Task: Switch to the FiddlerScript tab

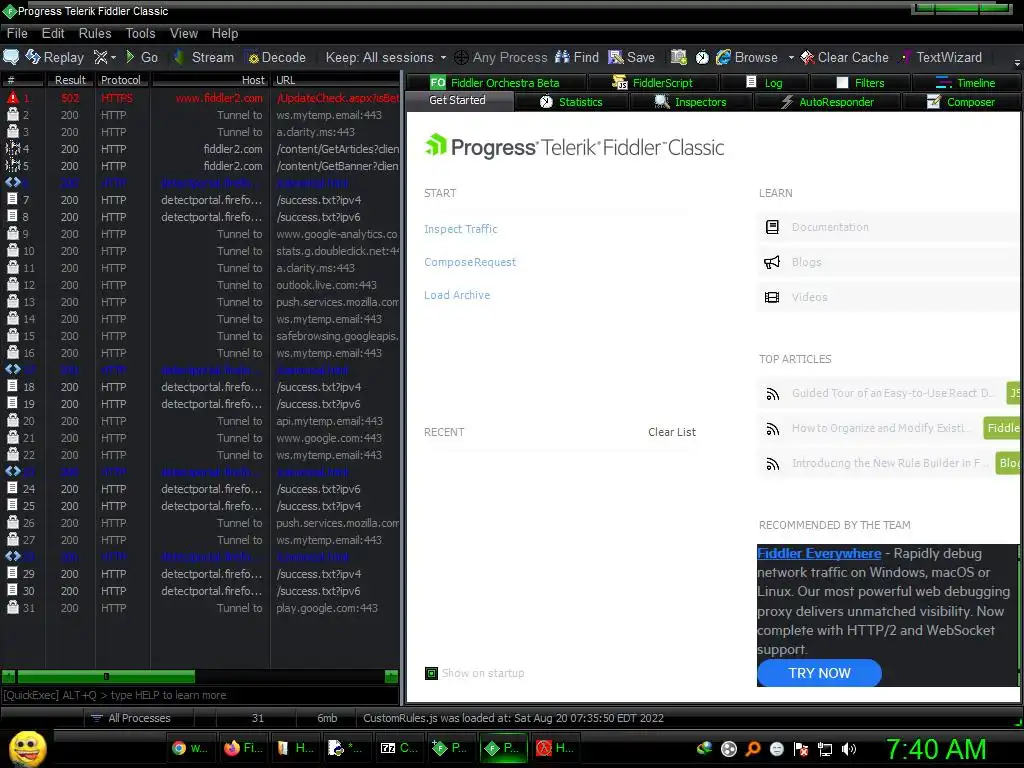Action: coord(652,83)
